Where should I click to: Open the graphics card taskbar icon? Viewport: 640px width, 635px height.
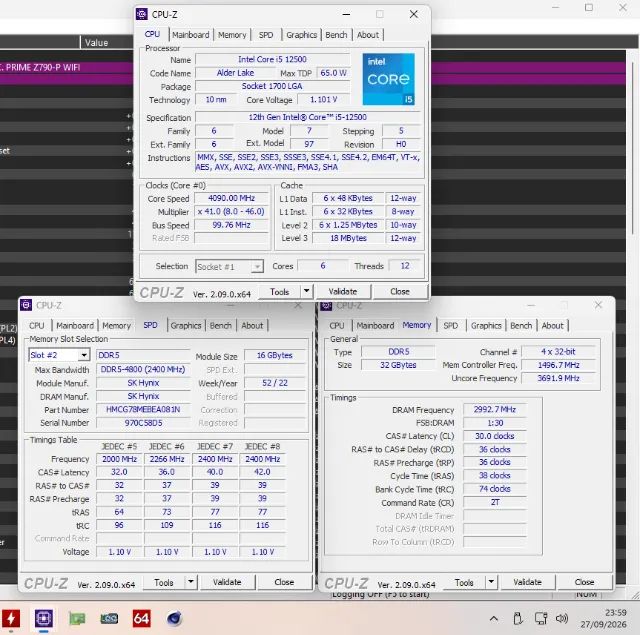click(x=109, y=619)
